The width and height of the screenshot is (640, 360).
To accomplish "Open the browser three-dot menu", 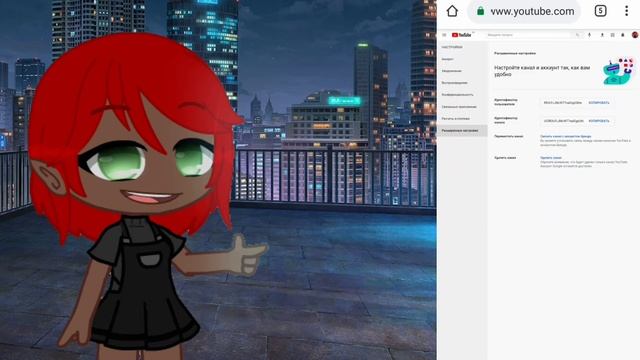I will (627, 11).
